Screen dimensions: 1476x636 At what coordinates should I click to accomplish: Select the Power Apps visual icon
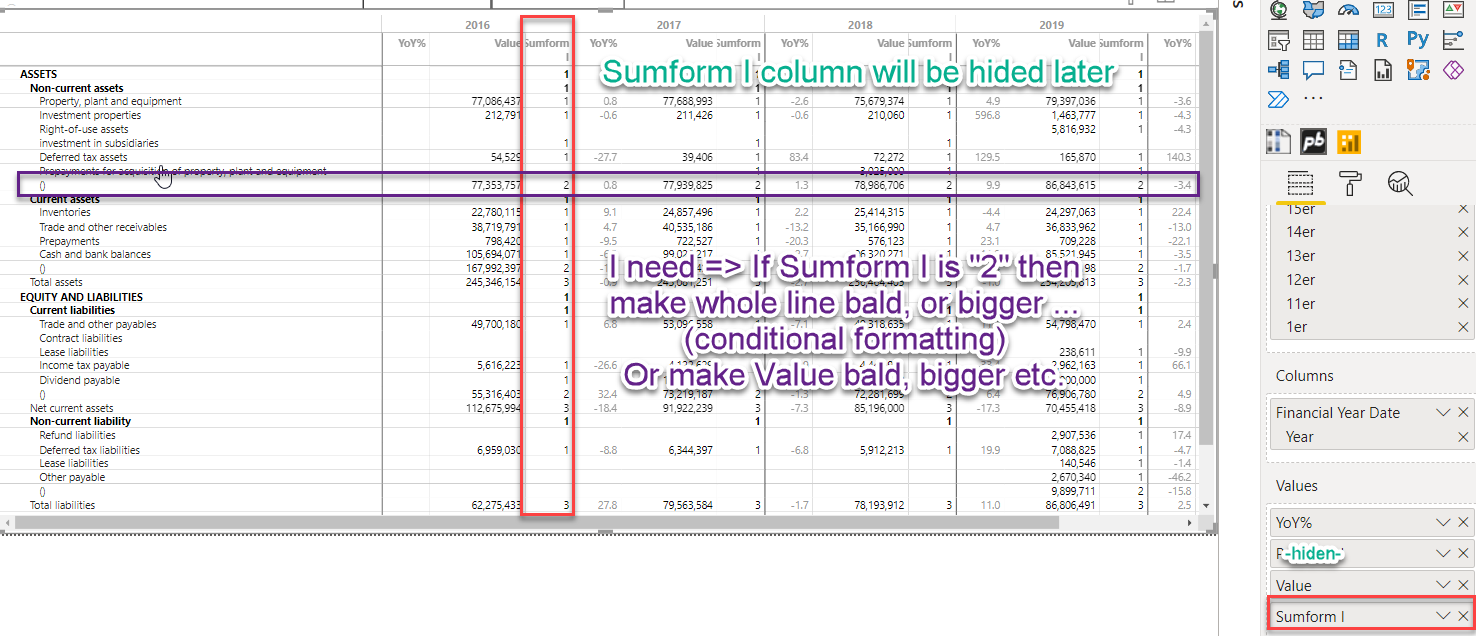tap(1453, 70)
